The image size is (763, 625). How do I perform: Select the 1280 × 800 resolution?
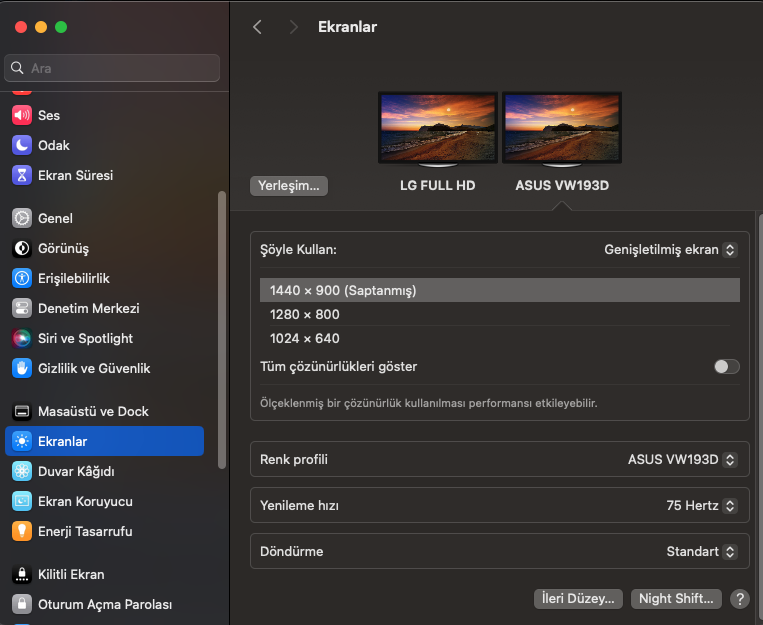coord(305,314)
